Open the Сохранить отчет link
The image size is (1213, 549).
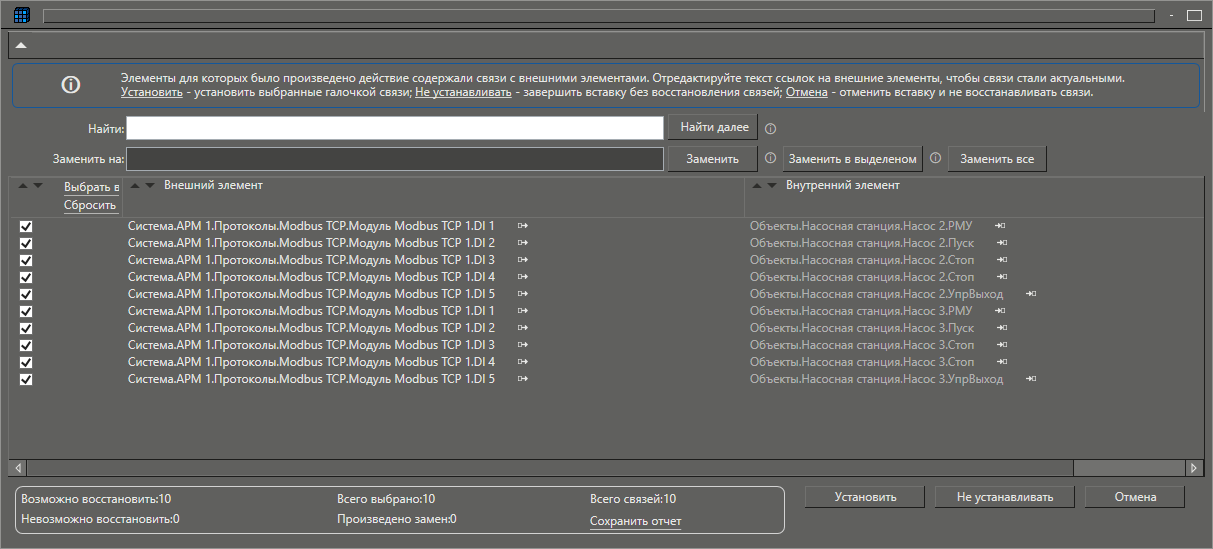[635, 521]
